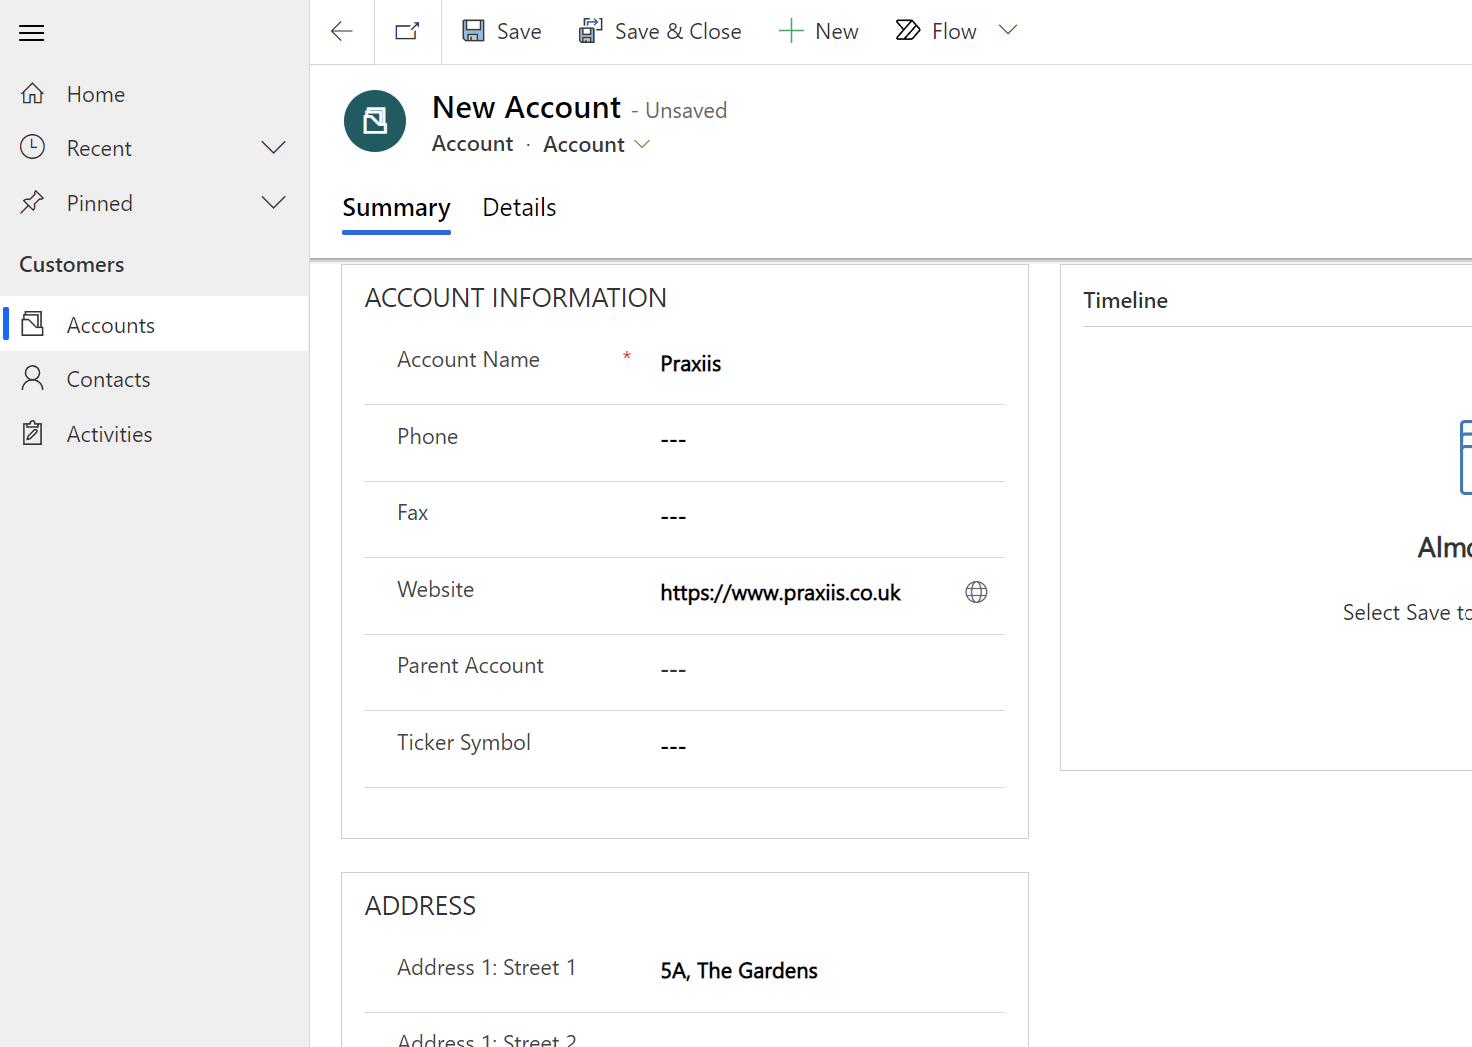The image size is (1472, 1047).
Task: Go back with the arrow icon
Action: point(342,32)
